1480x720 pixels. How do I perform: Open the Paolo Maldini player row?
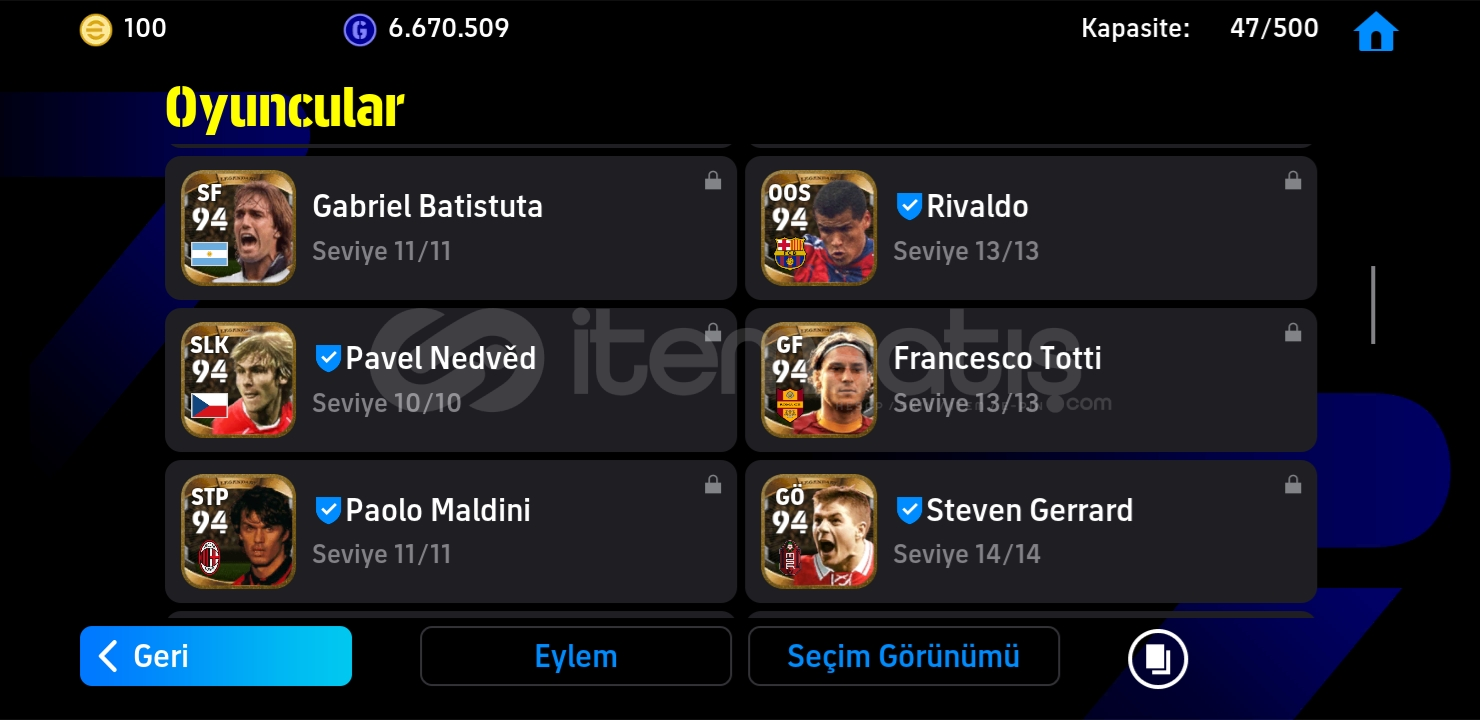[x=451, y=532]
